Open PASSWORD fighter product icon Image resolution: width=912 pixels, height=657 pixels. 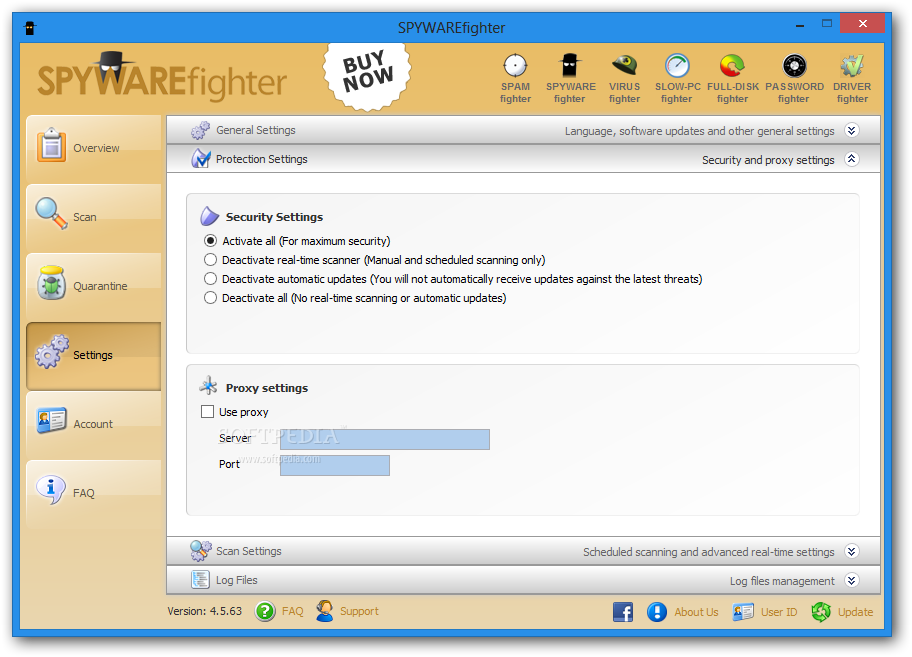point(794,78)
